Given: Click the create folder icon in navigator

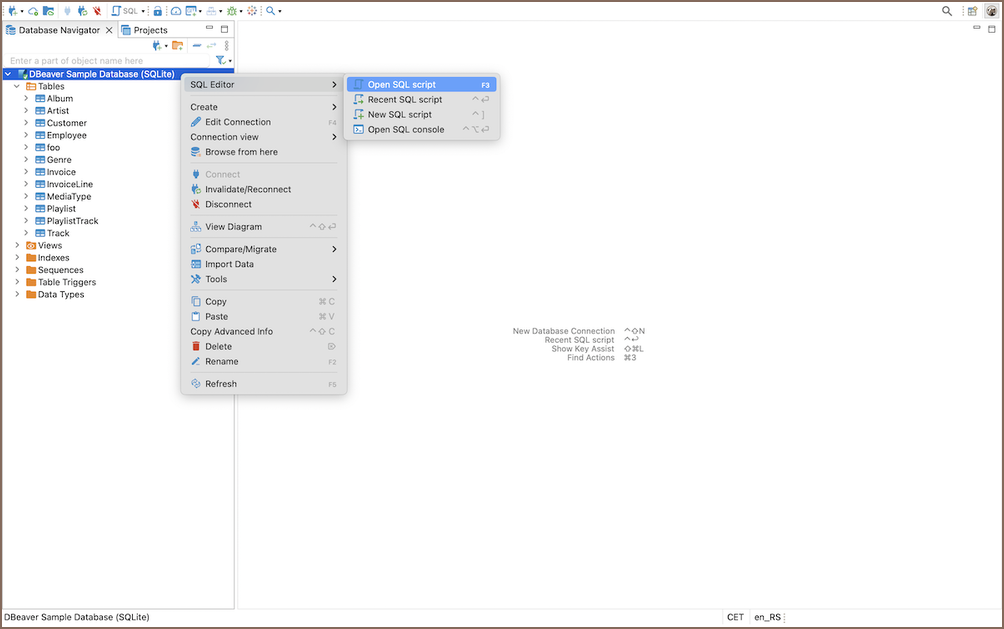Looking at the screenshot, I should (x=177, y=46).
